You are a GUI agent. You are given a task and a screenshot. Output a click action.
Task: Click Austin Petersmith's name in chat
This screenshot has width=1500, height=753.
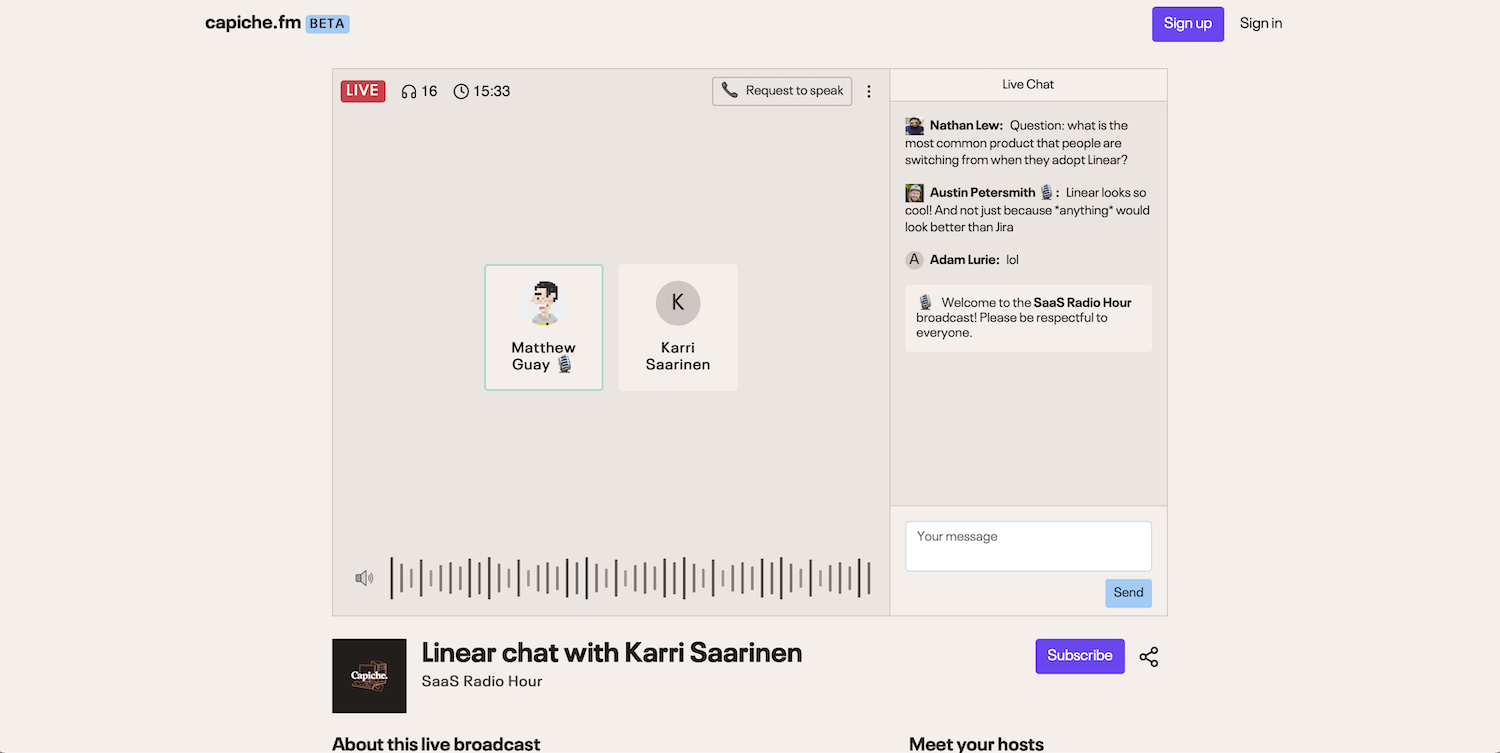(983, 193)
